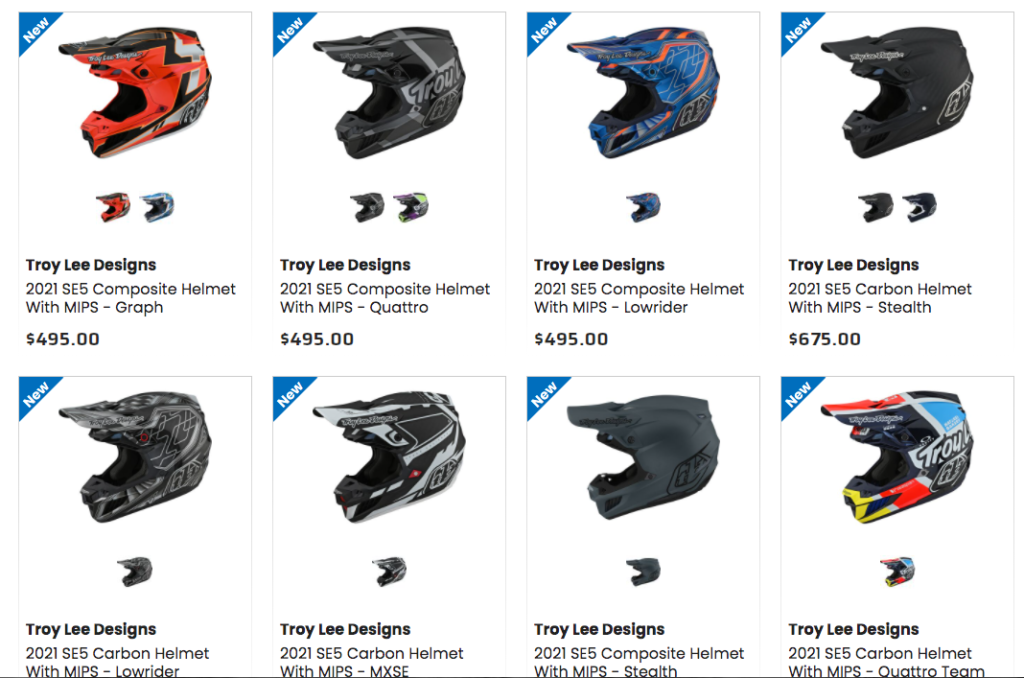Open the SE5 Carbon Helmet Stealth title link
The image size is (1024, 678).
[880, 298]
